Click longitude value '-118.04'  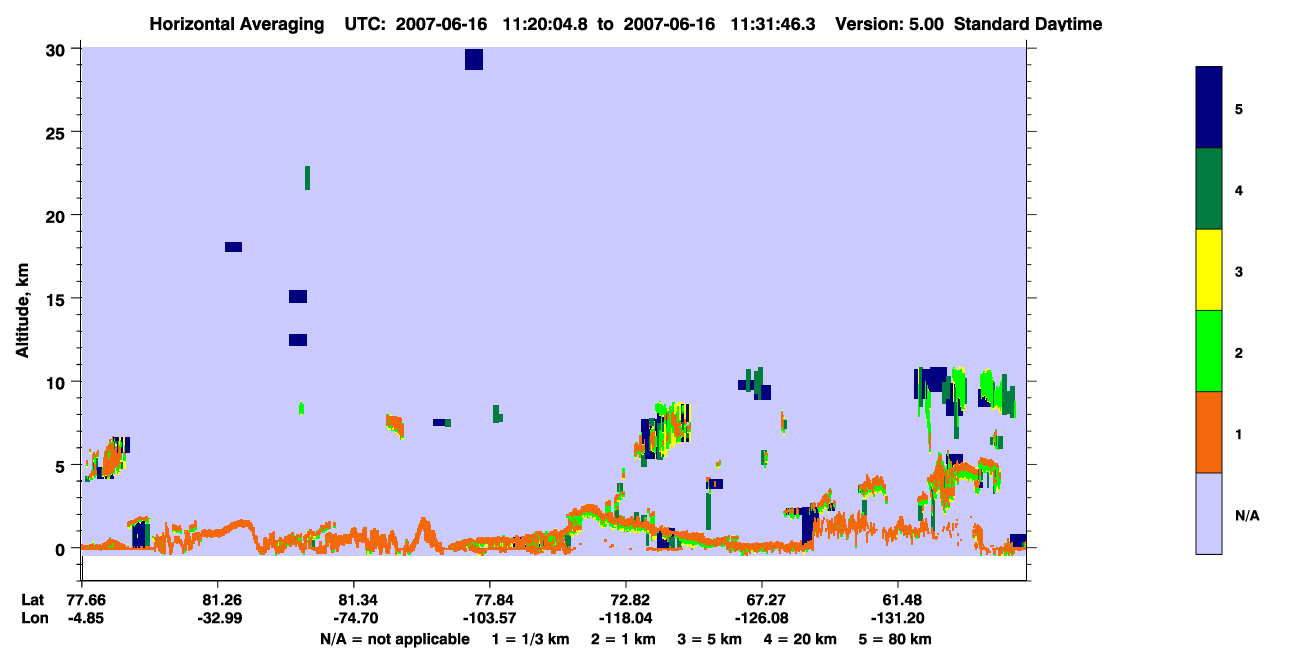pyautogui.click(x=625, y=618)
